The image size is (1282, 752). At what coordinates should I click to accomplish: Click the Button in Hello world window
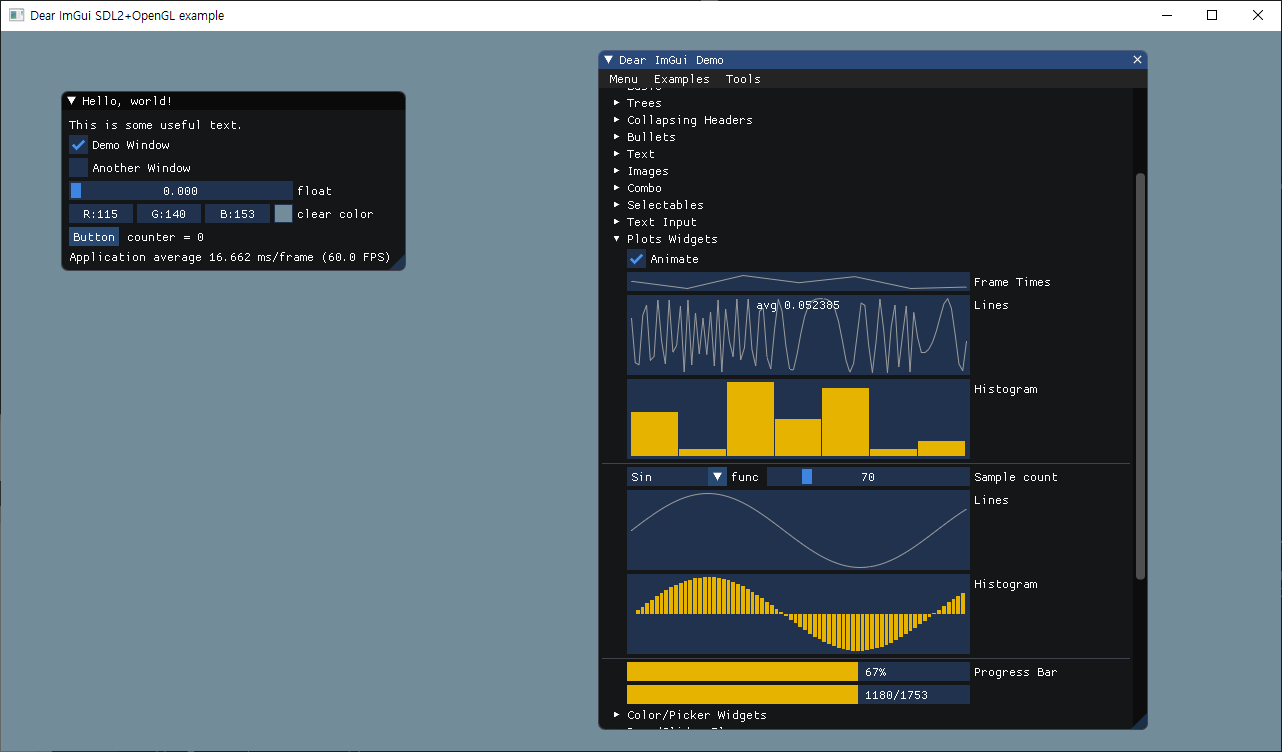point(94,237)
